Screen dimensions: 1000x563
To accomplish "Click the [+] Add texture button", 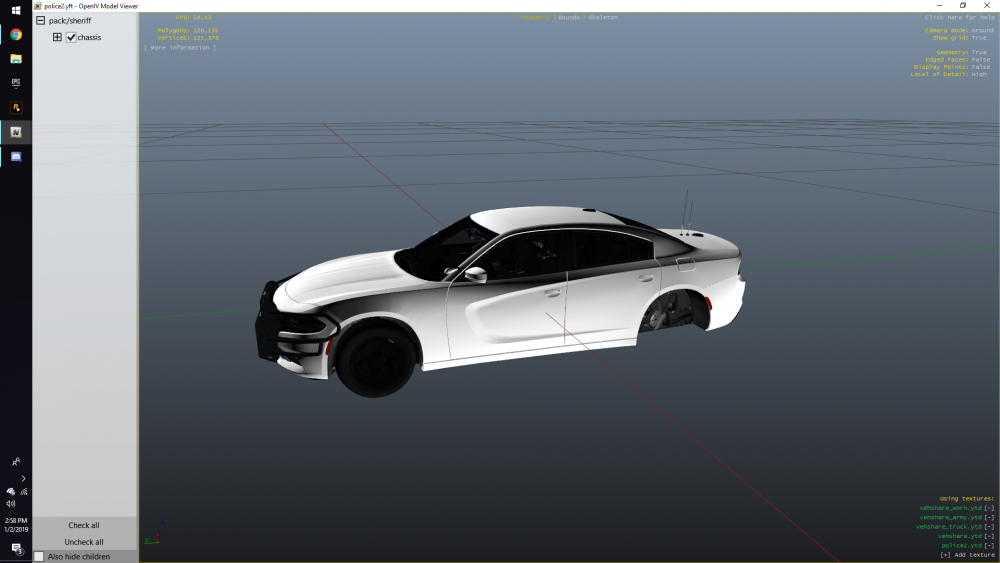I will pos(967,555).
